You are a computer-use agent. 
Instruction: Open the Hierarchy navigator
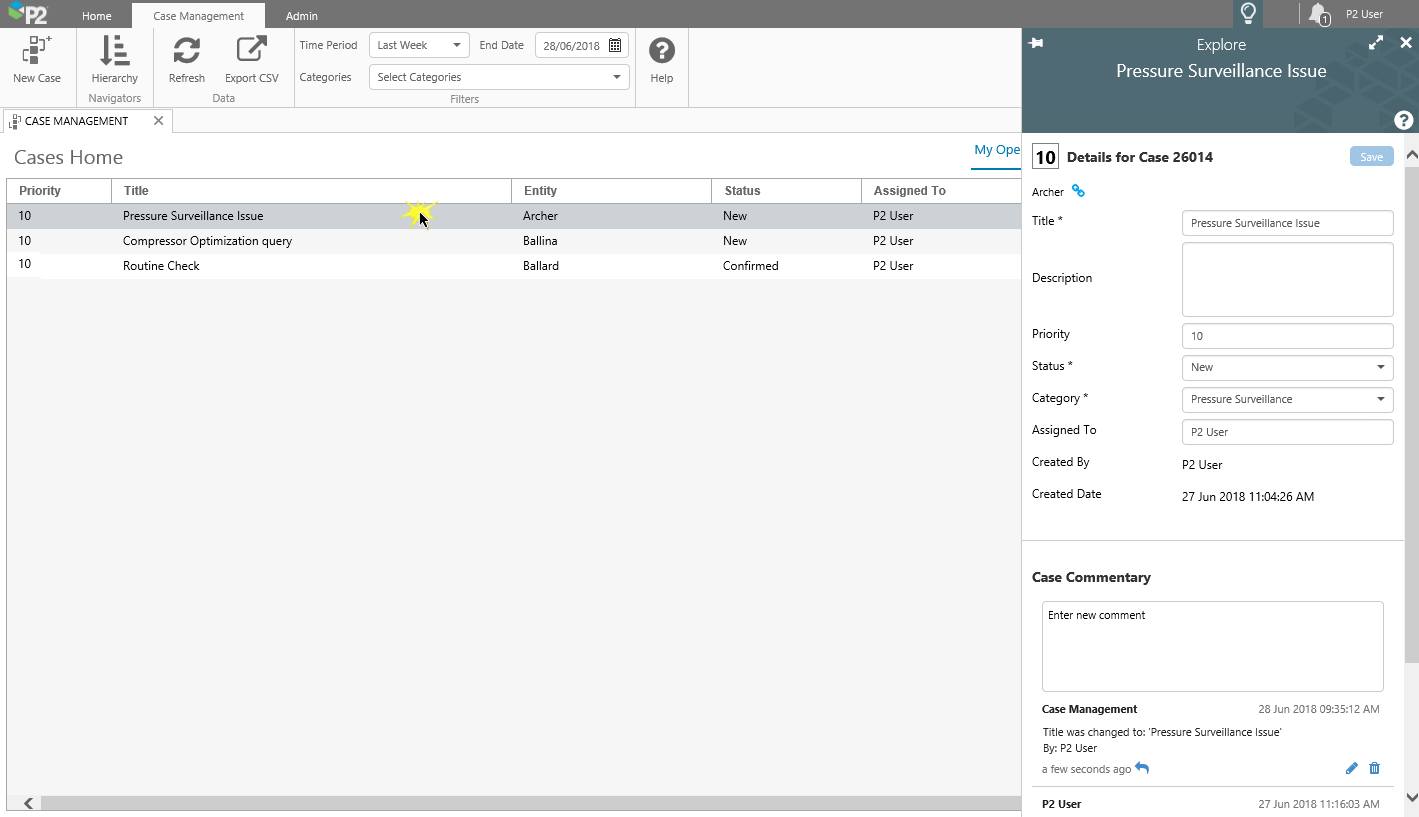pos(115,52)
